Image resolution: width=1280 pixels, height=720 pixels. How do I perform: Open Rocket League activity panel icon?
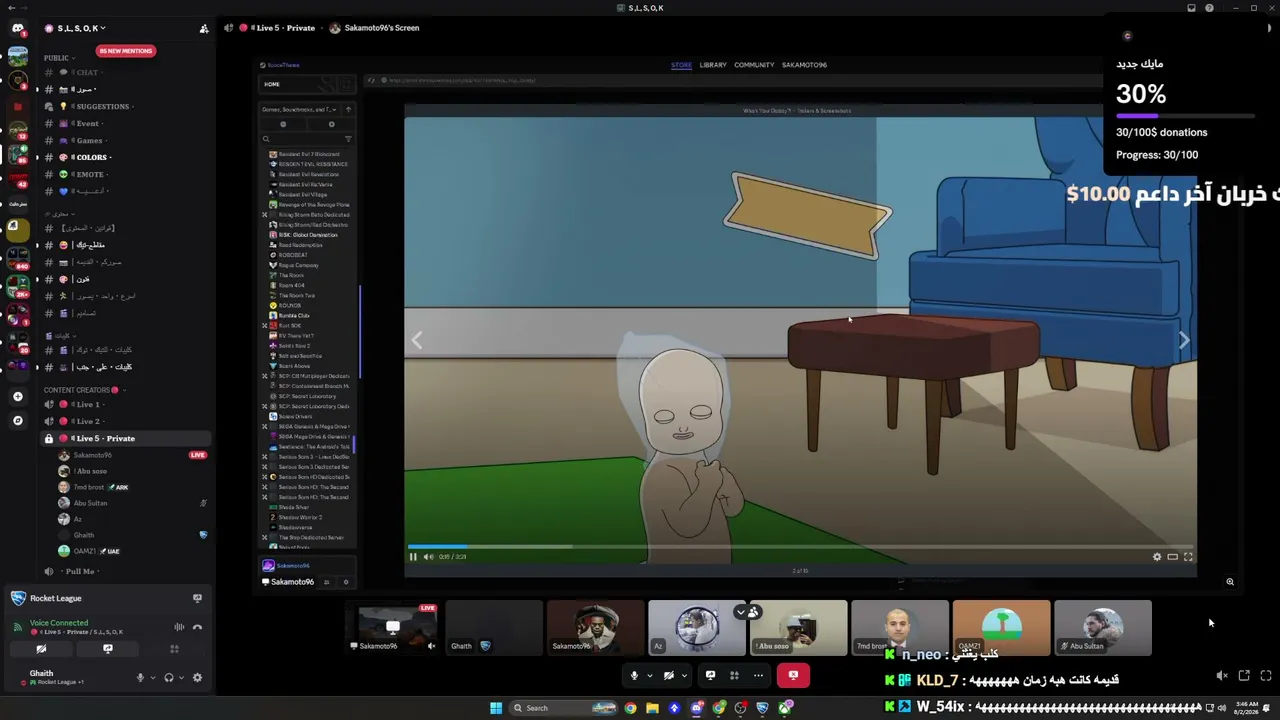(197, 598)
